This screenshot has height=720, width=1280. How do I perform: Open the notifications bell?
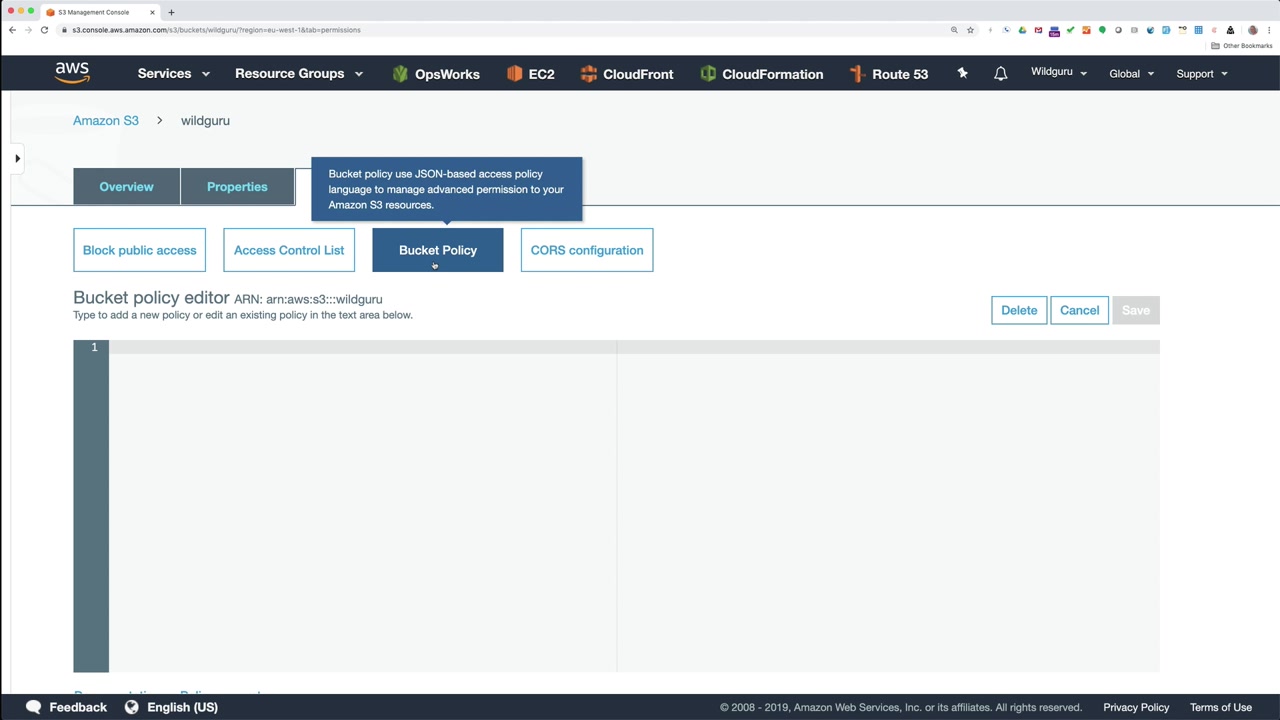point(1000,74)
